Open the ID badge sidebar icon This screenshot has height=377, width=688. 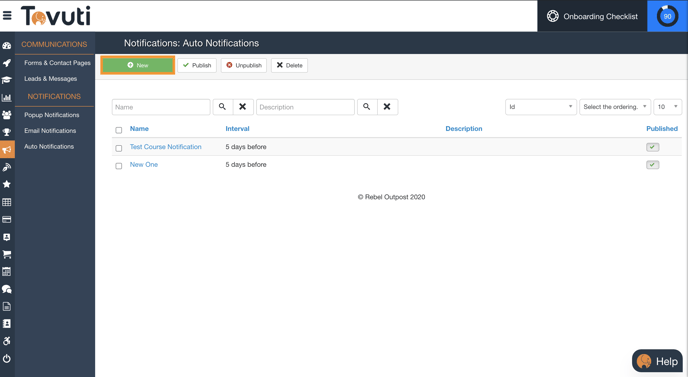coord(7,237)
